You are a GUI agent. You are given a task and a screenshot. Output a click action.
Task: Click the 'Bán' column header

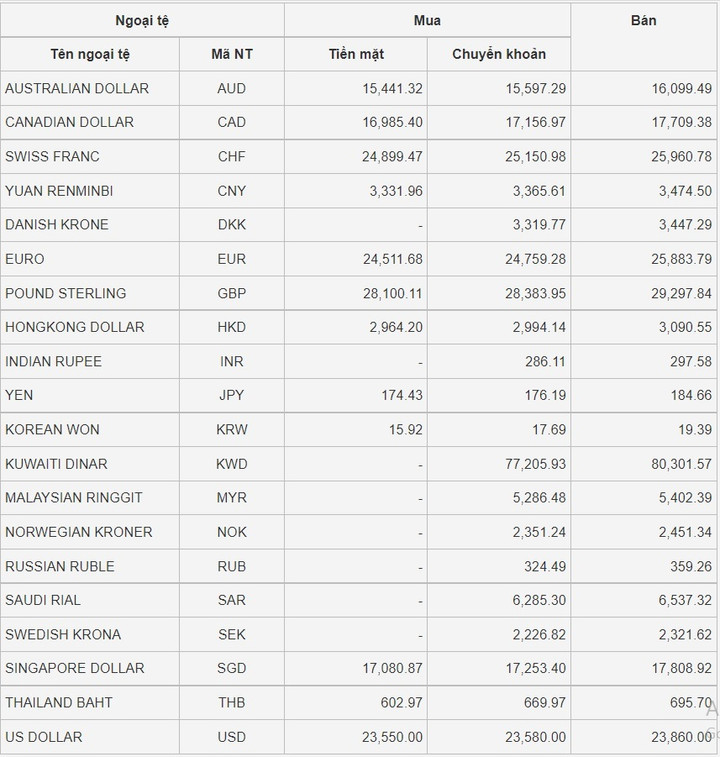click(x=644, y=20)
